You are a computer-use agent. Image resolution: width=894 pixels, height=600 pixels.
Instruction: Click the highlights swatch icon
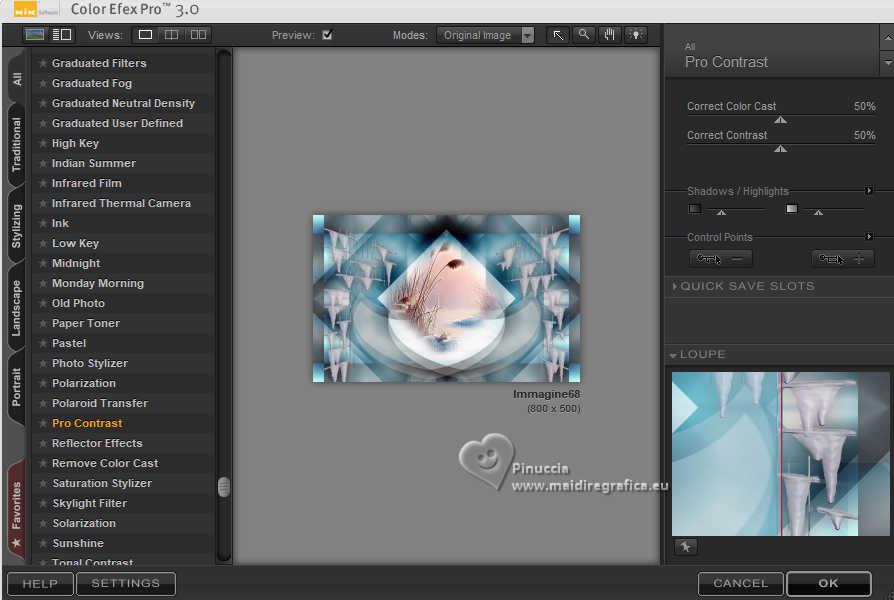[x=791, y=209]
